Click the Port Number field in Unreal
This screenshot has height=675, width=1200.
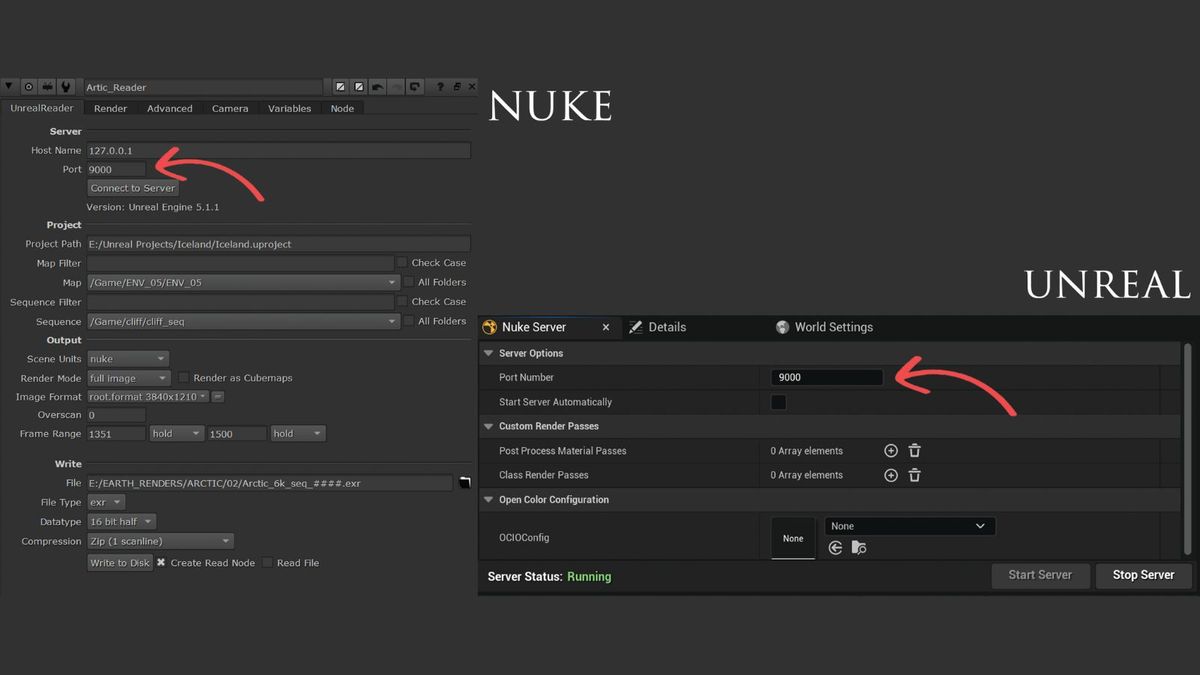[x=827, y=378]
